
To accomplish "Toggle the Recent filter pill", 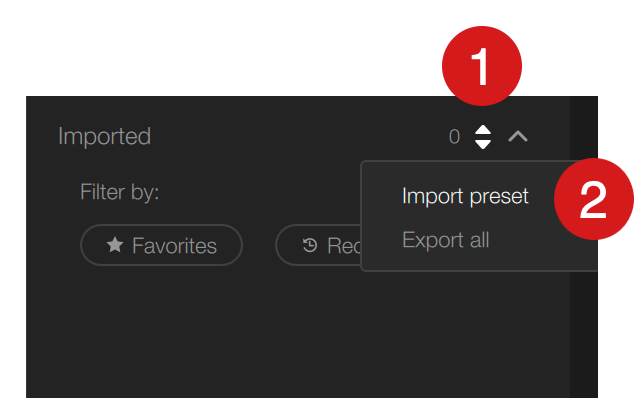I will point(319,245).
